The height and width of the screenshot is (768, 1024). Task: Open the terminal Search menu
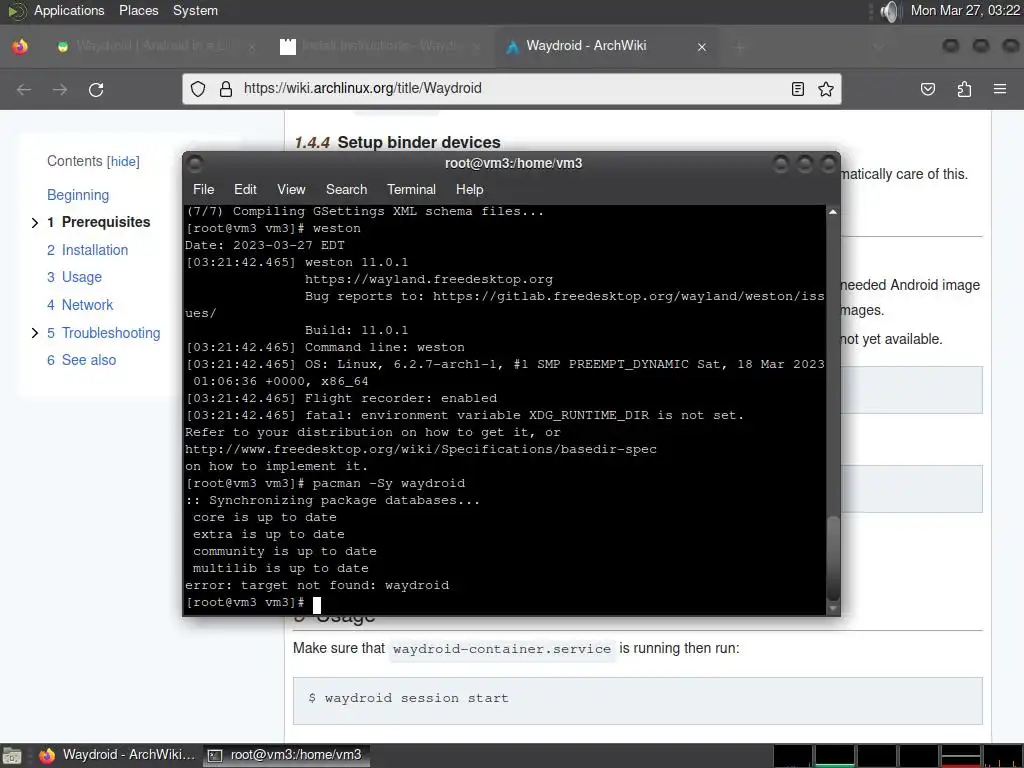[346, 189]
